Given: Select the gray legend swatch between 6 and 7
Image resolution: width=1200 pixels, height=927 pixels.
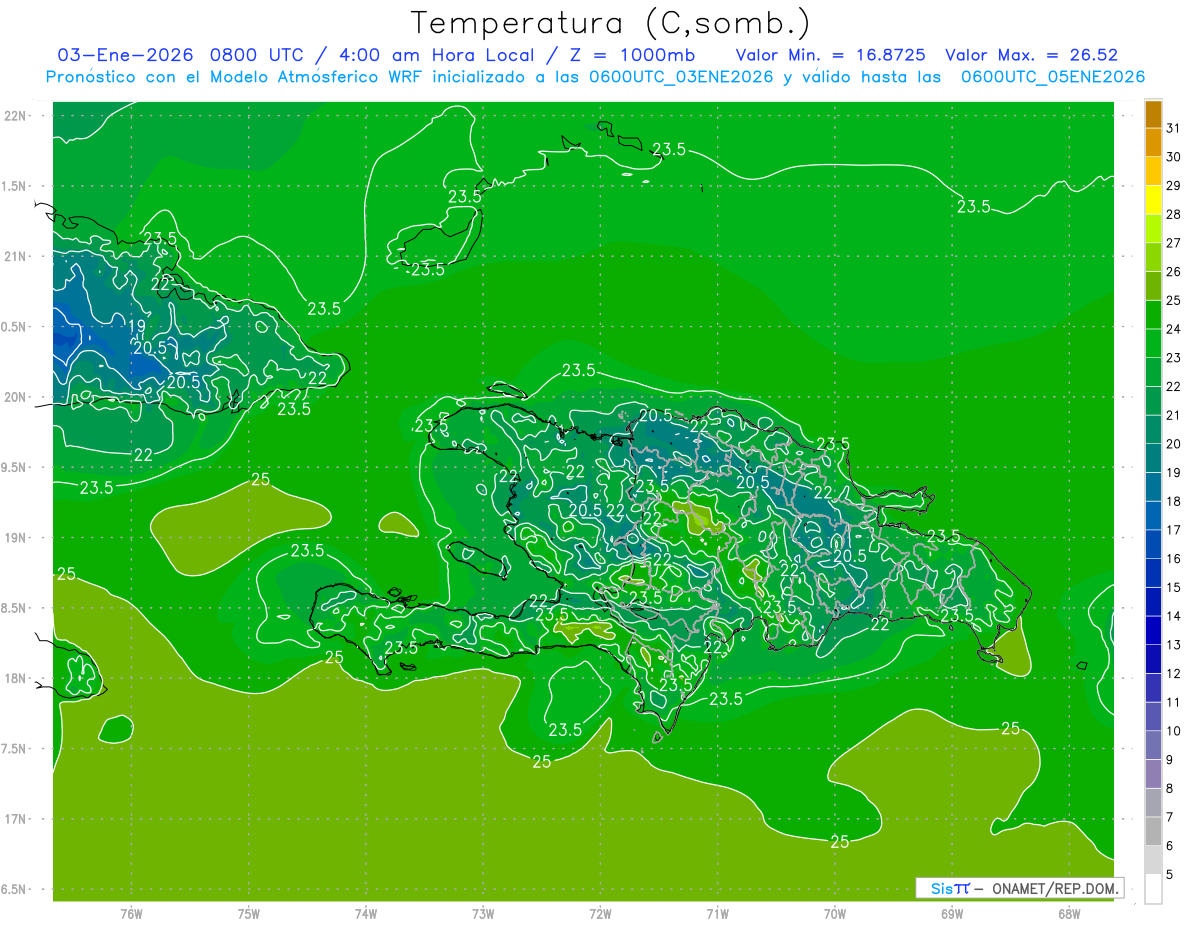Looking at the screenshot, I should 1153,831.
